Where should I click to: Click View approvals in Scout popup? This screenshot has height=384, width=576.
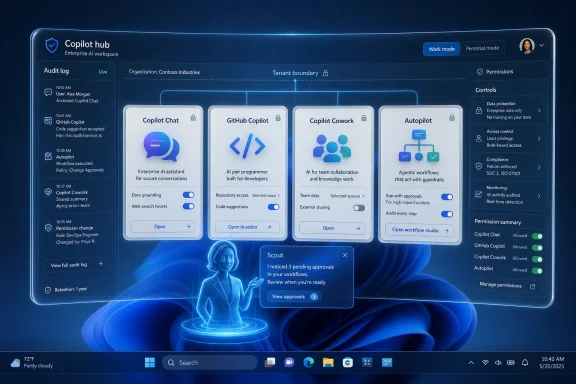tap(294, 297)
